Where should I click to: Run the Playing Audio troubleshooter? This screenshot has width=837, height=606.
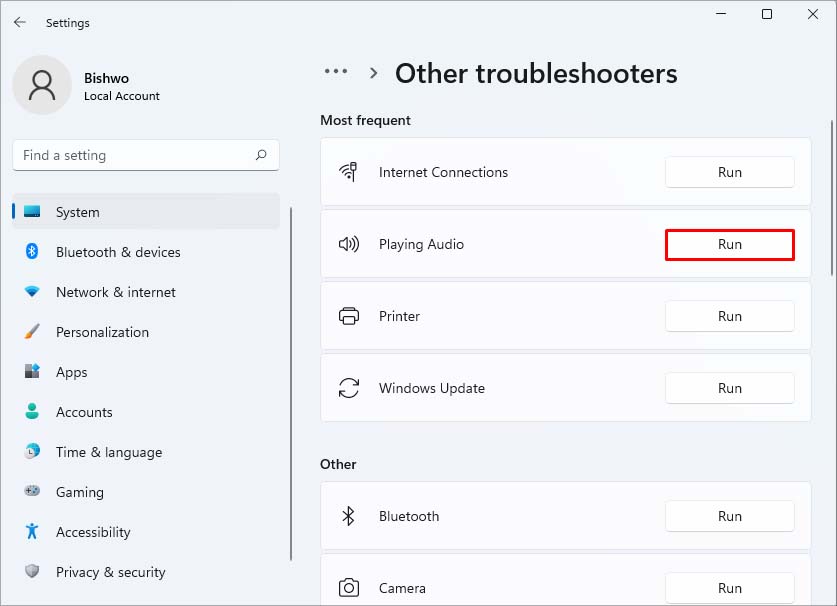[x=730, y=245]
